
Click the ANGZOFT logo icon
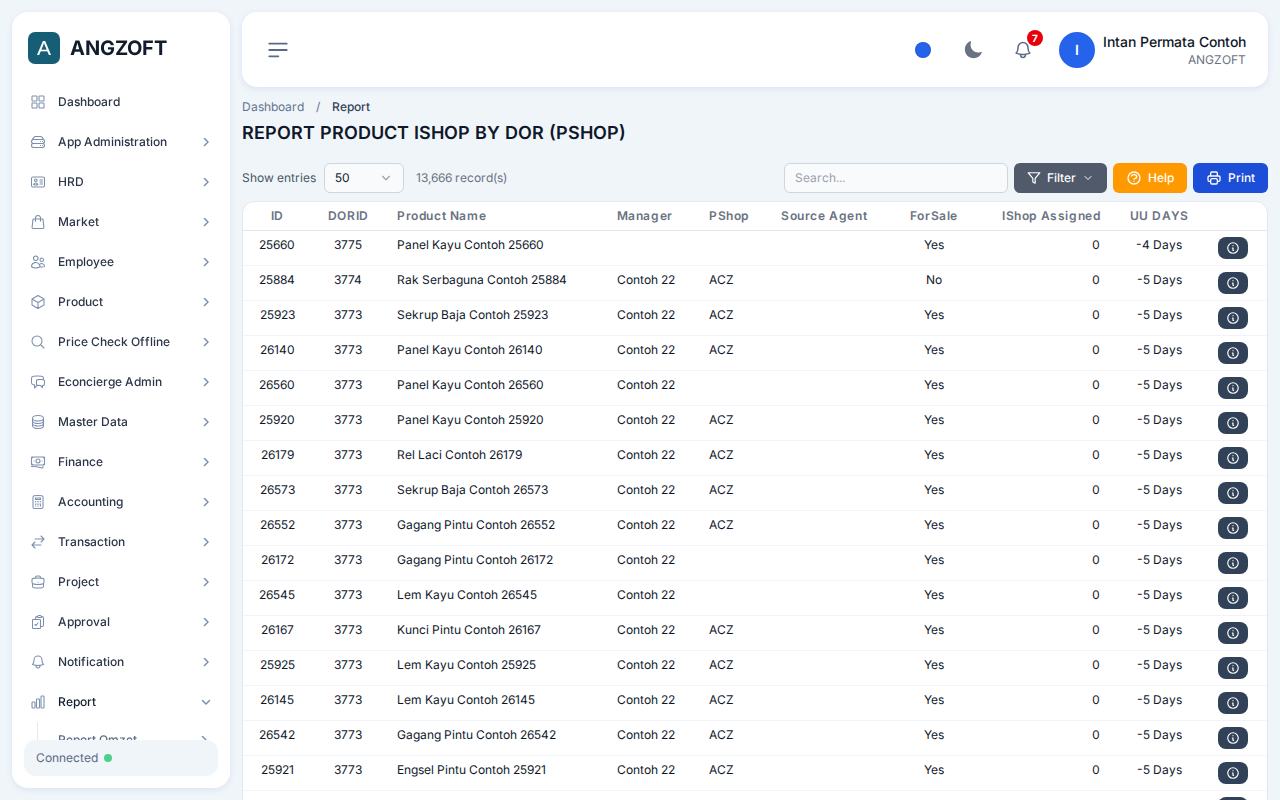pos(44,48)
